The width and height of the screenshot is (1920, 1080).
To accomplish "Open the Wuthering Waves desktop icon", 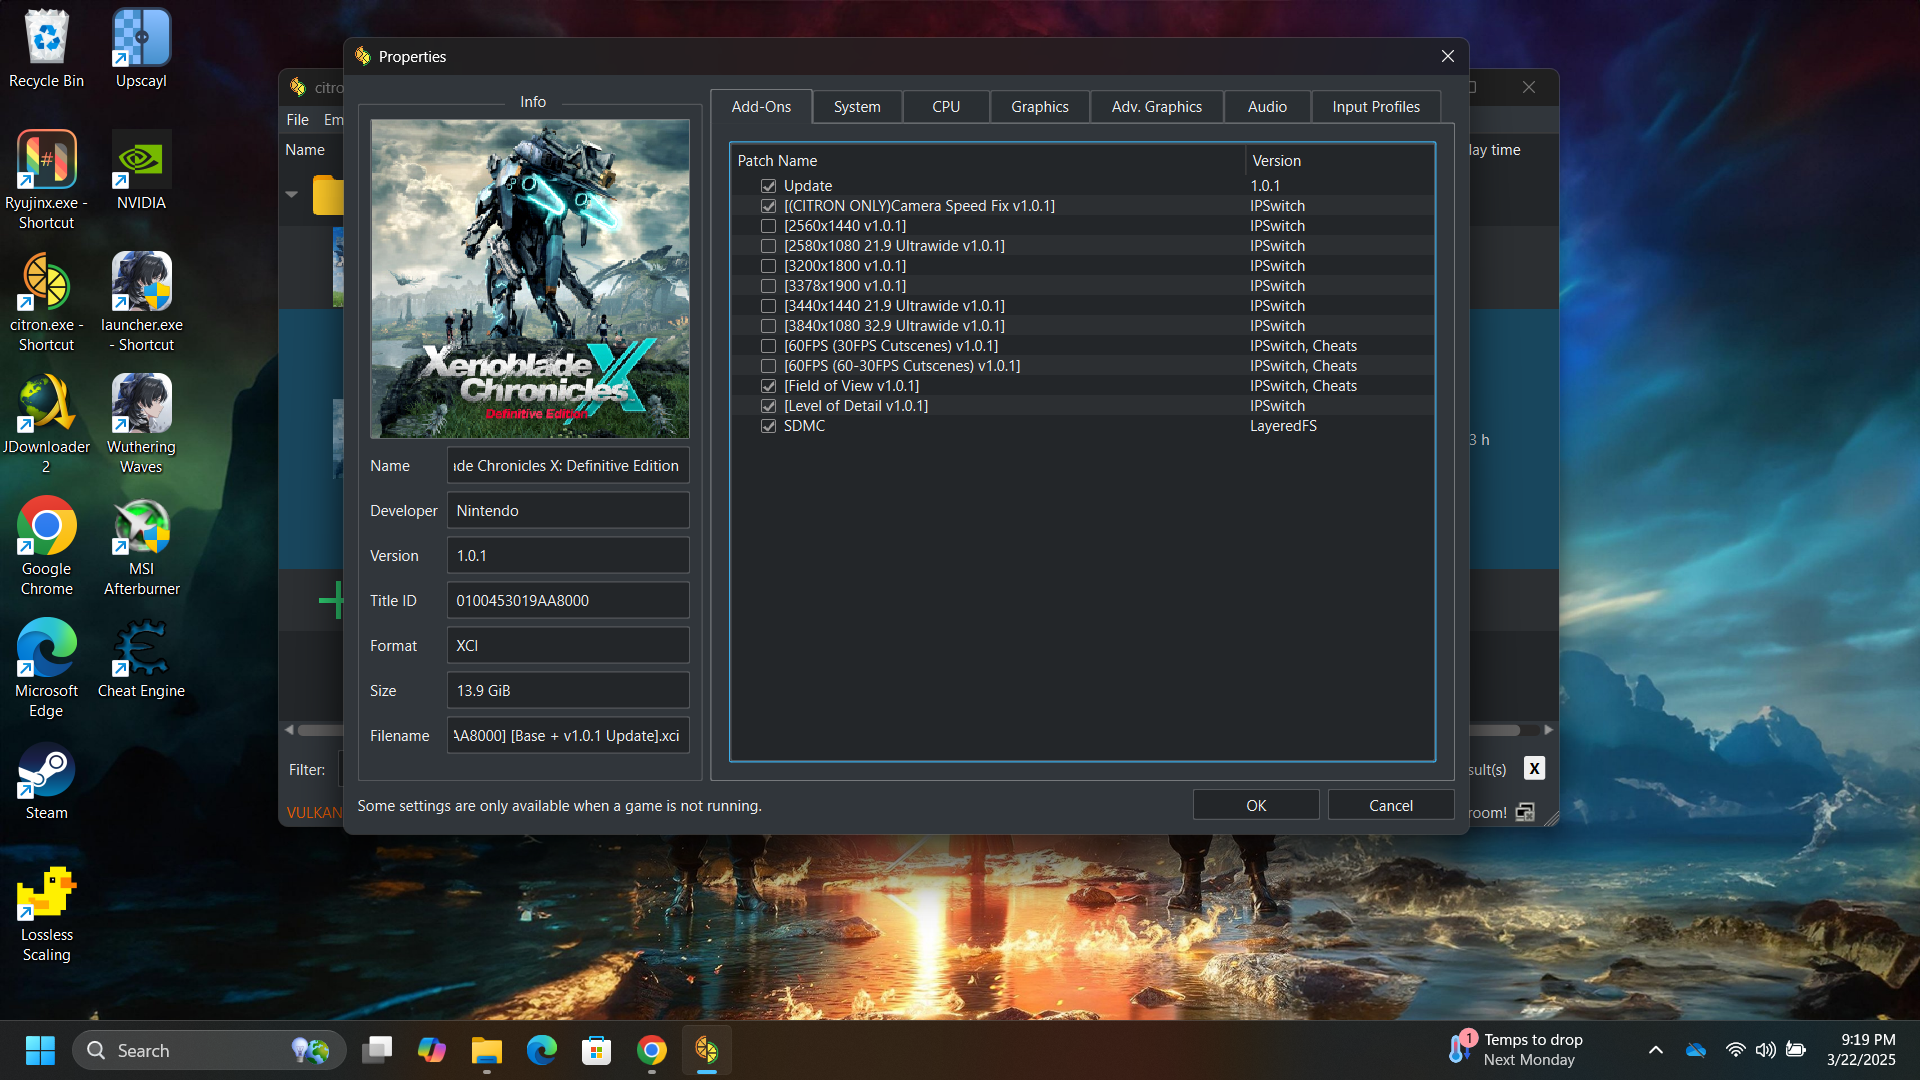I will tap(141, 424).
